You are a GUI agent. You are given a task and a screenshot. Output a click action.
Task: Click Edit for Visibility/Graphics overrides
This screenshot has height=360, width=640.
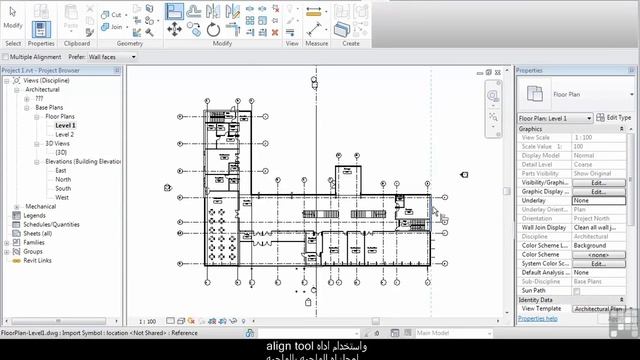tap(598, 183)
